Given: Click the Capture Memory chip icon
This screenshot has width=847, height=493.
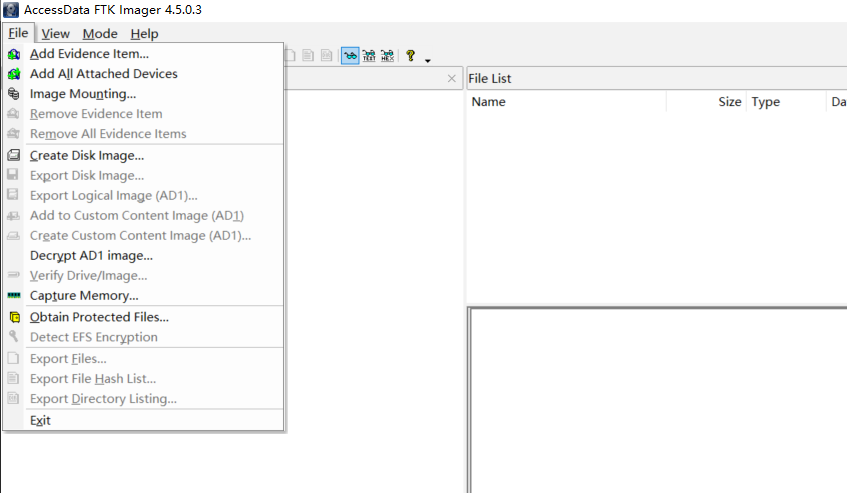Looking at the screenshot, I should pyautogui.click(x=14, y=296).
